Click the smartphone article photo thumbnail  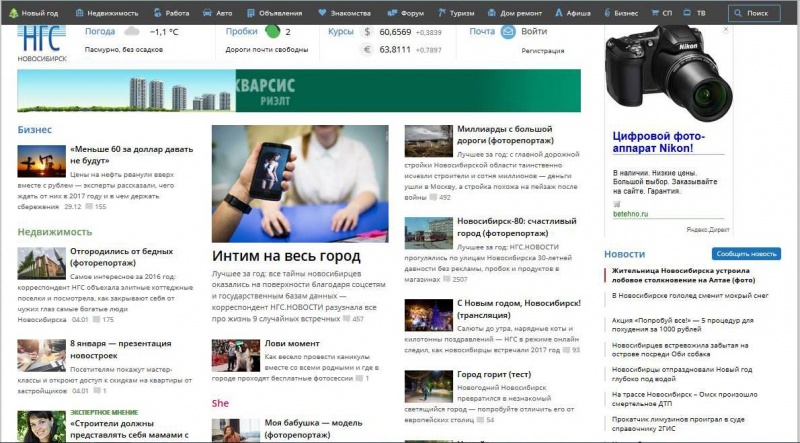(299, 183)
